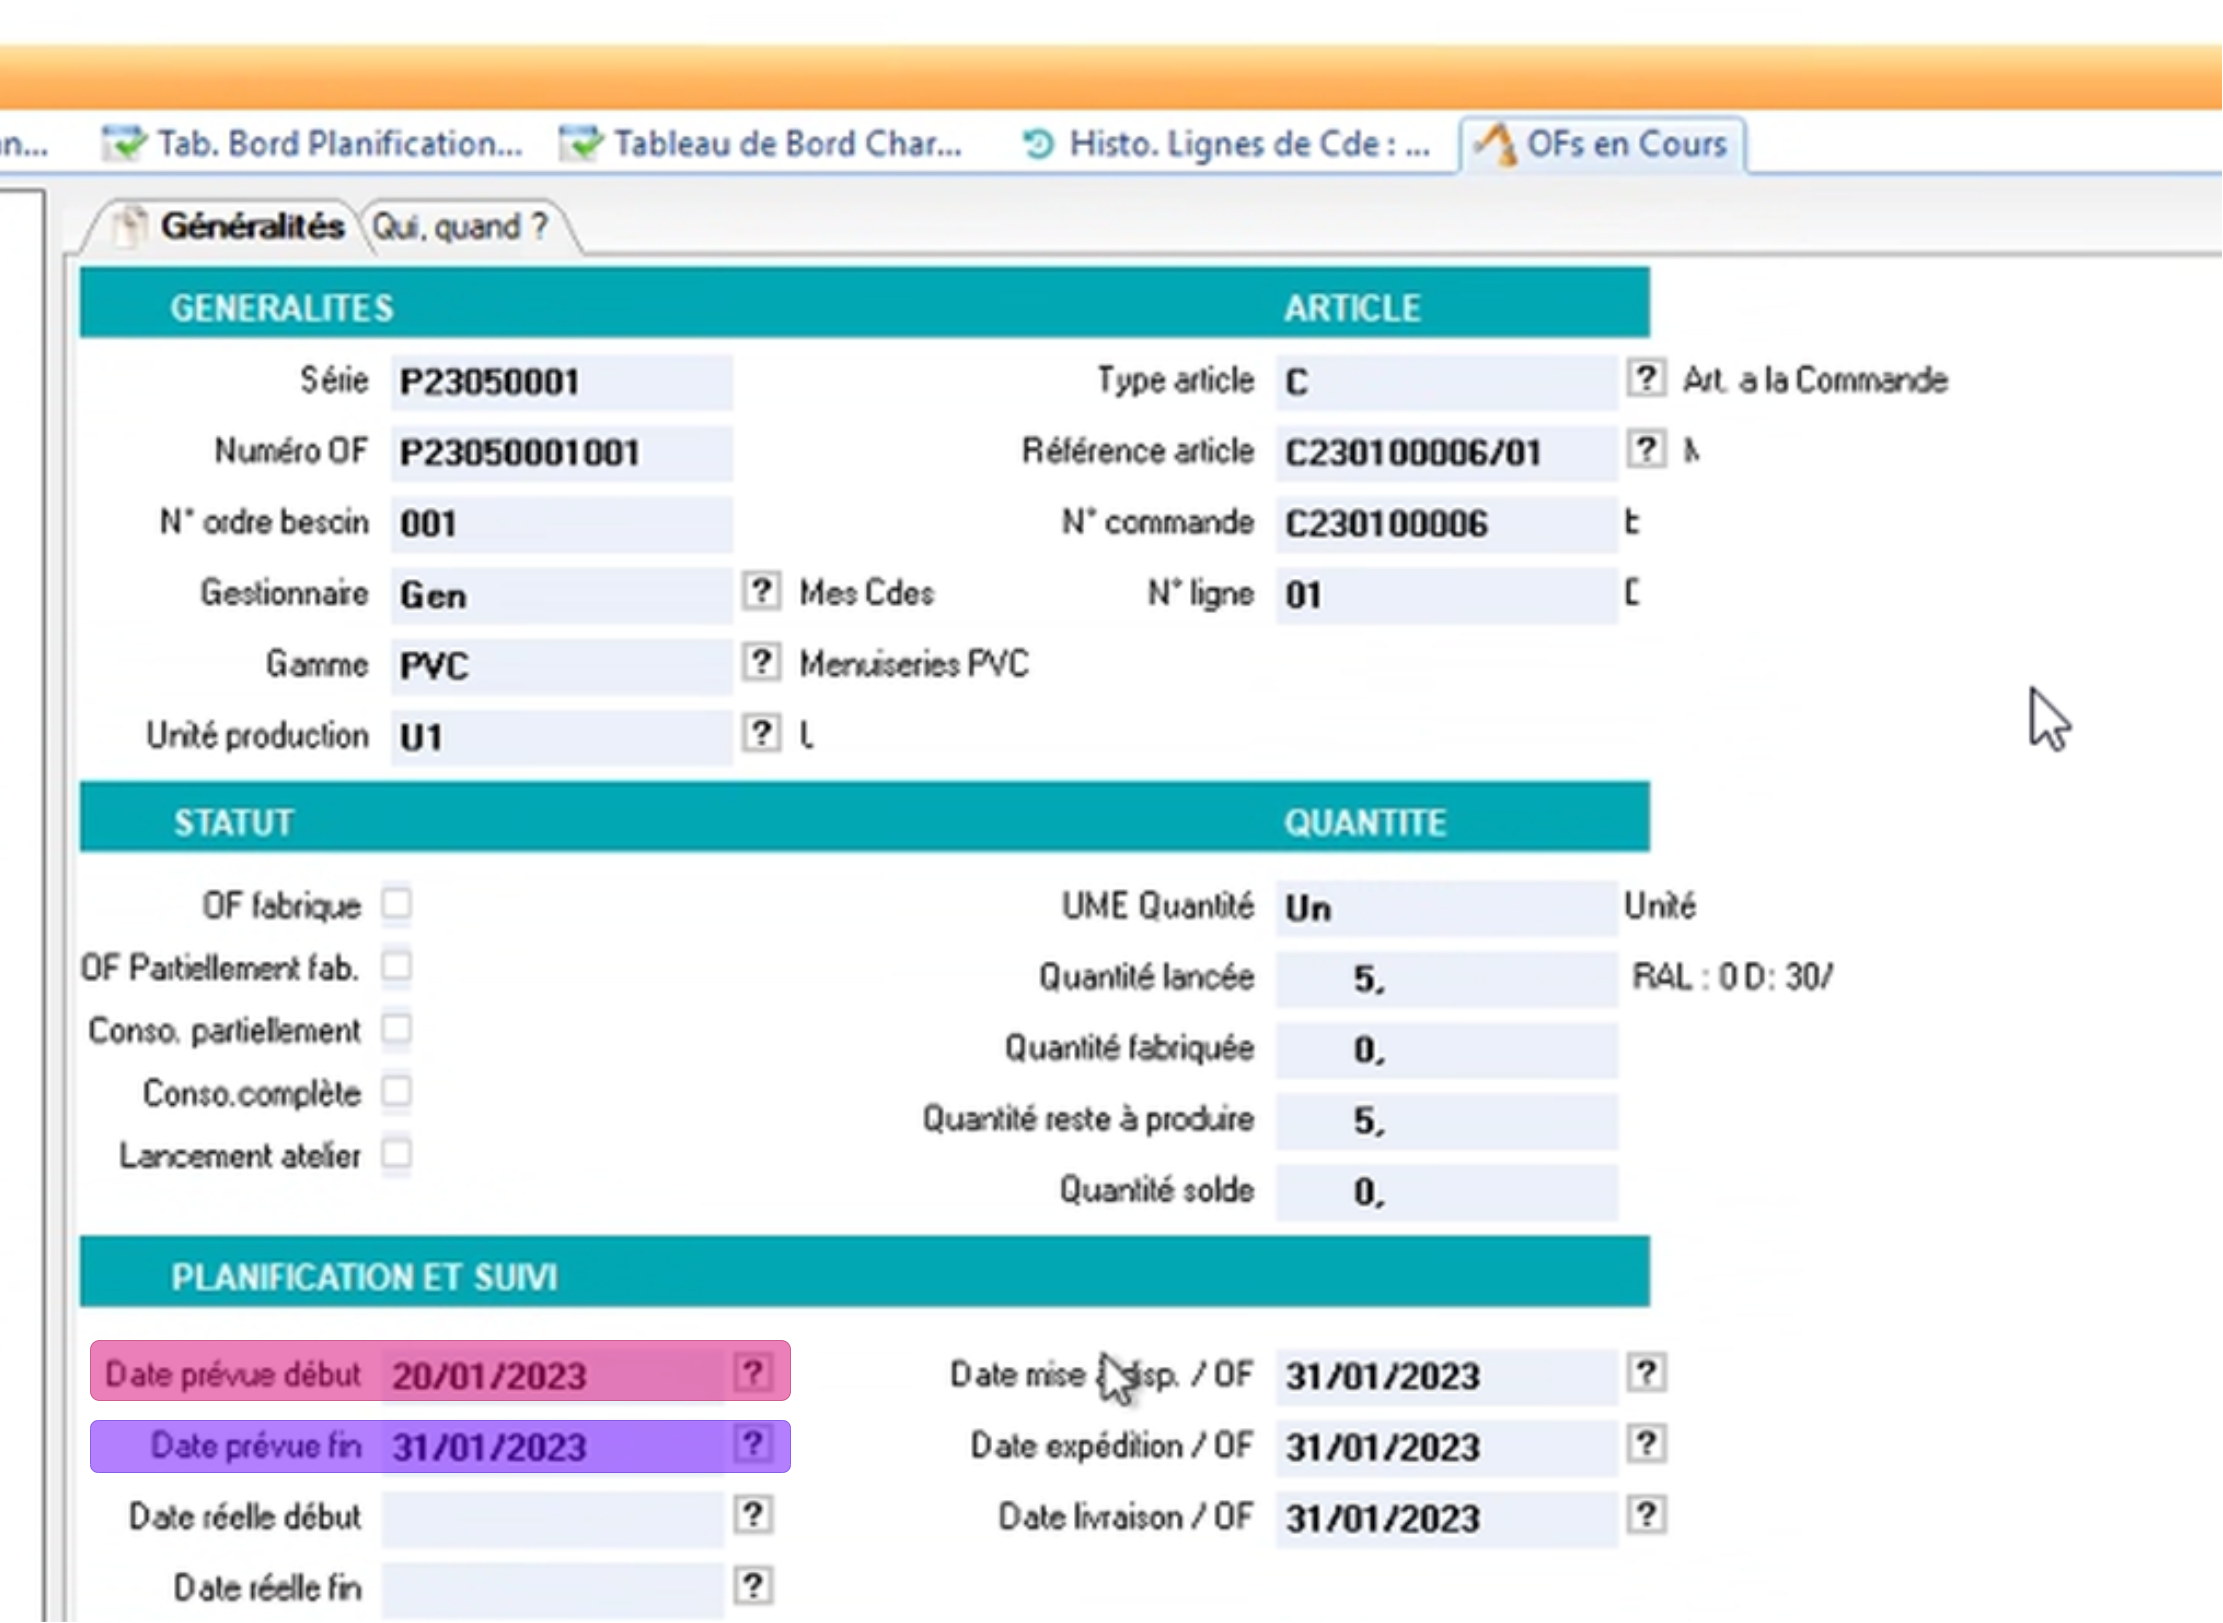
Task: Toggle the OF Partiellement fab. checkbox
Action: pos(397,966)
